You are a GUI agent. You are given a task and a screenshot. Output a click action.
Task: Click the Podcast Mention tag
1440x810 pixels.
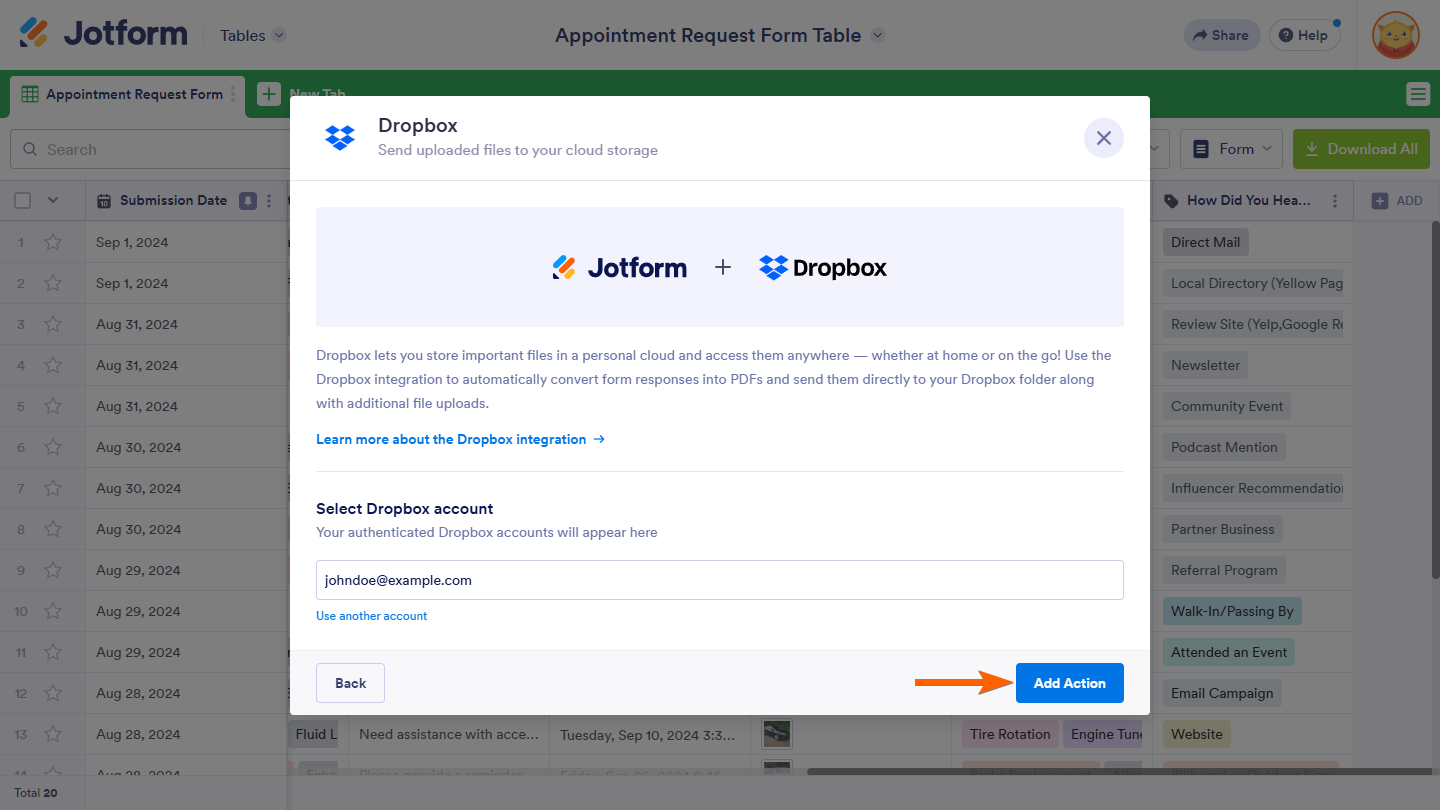click(1224, 447)
